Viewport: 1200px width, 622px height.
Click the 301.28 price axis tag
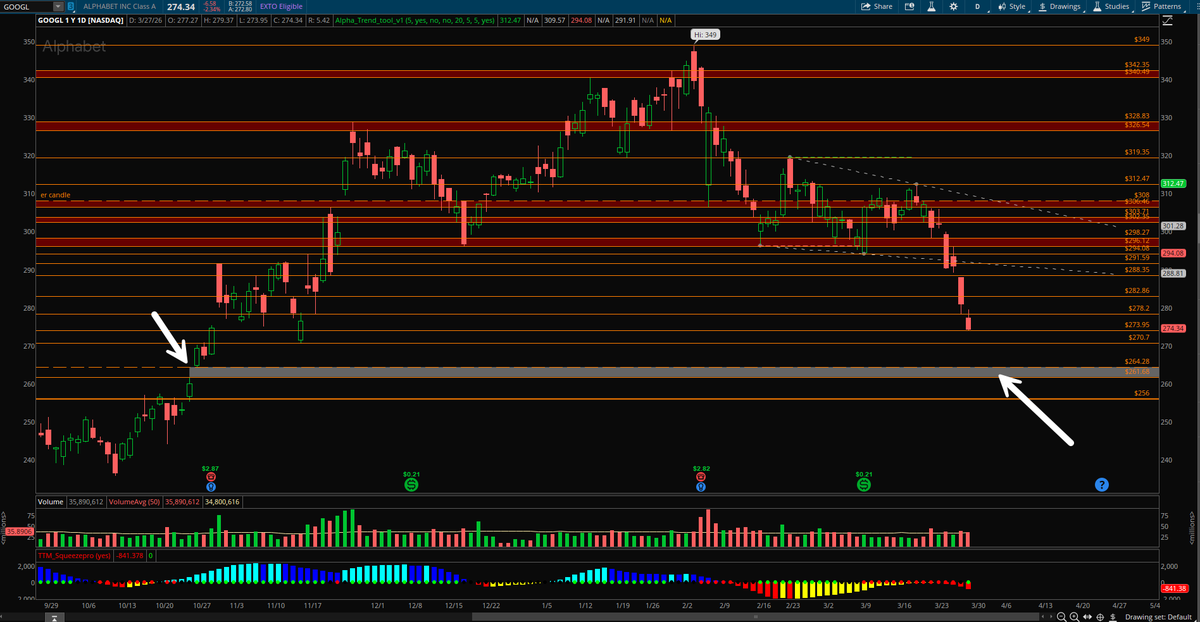1174,227
